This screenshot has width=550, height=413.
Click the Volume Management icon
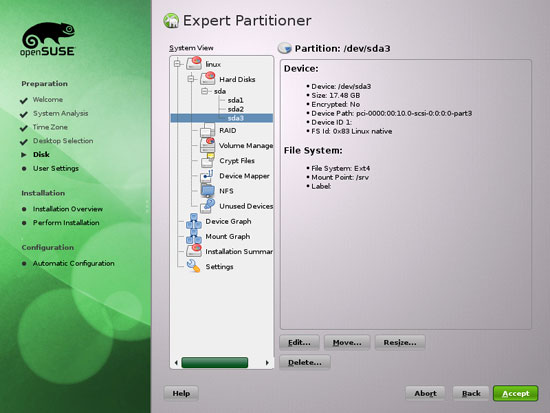tap(208, 145)
